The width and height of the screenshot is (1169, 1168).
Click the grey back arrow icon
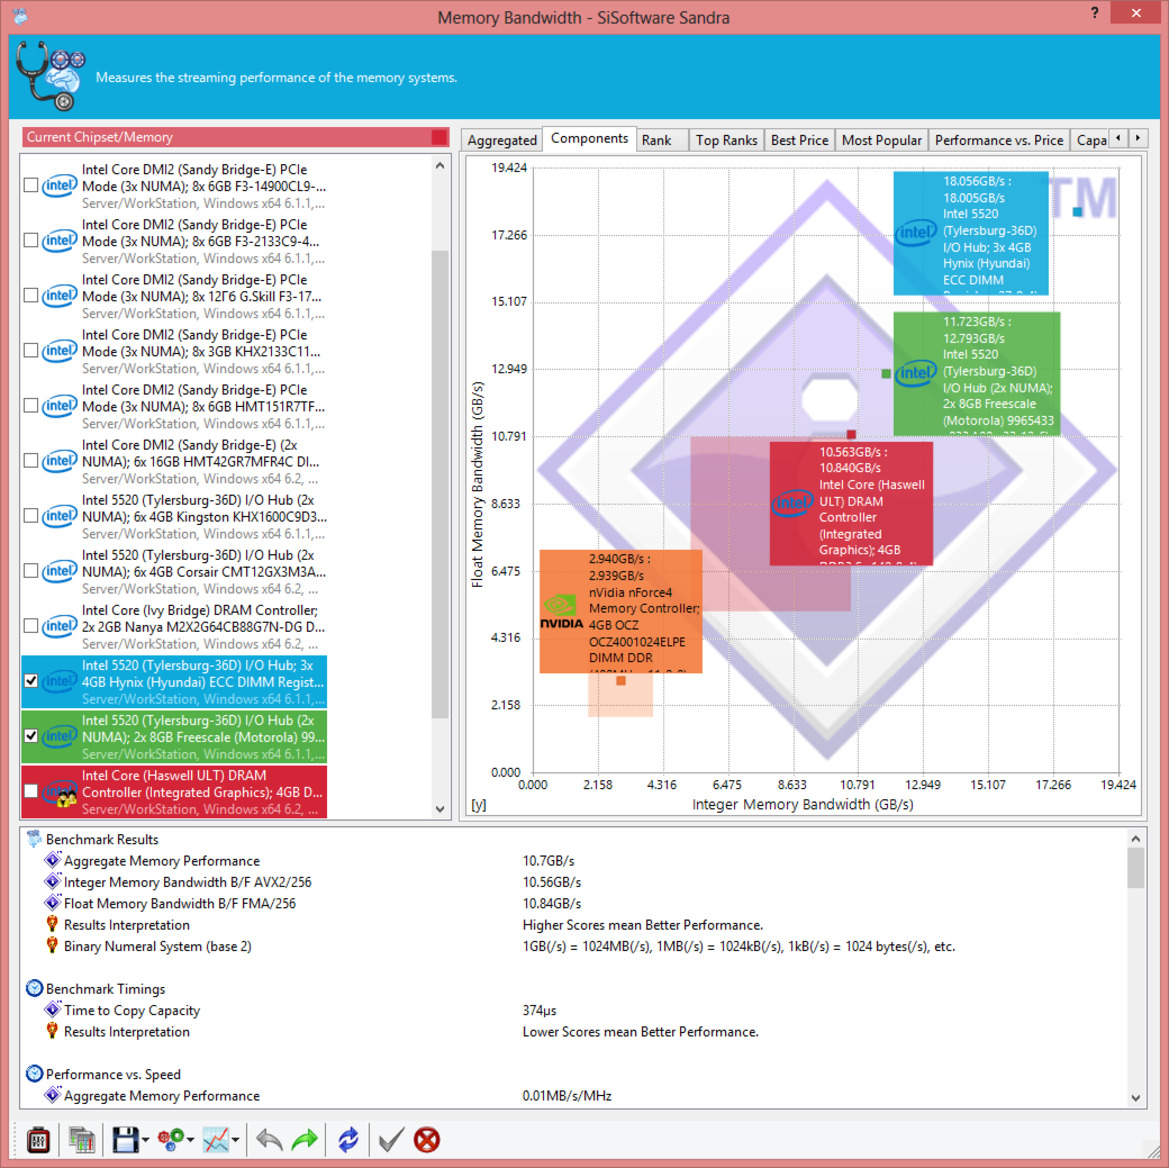[x=269, y=1140]
